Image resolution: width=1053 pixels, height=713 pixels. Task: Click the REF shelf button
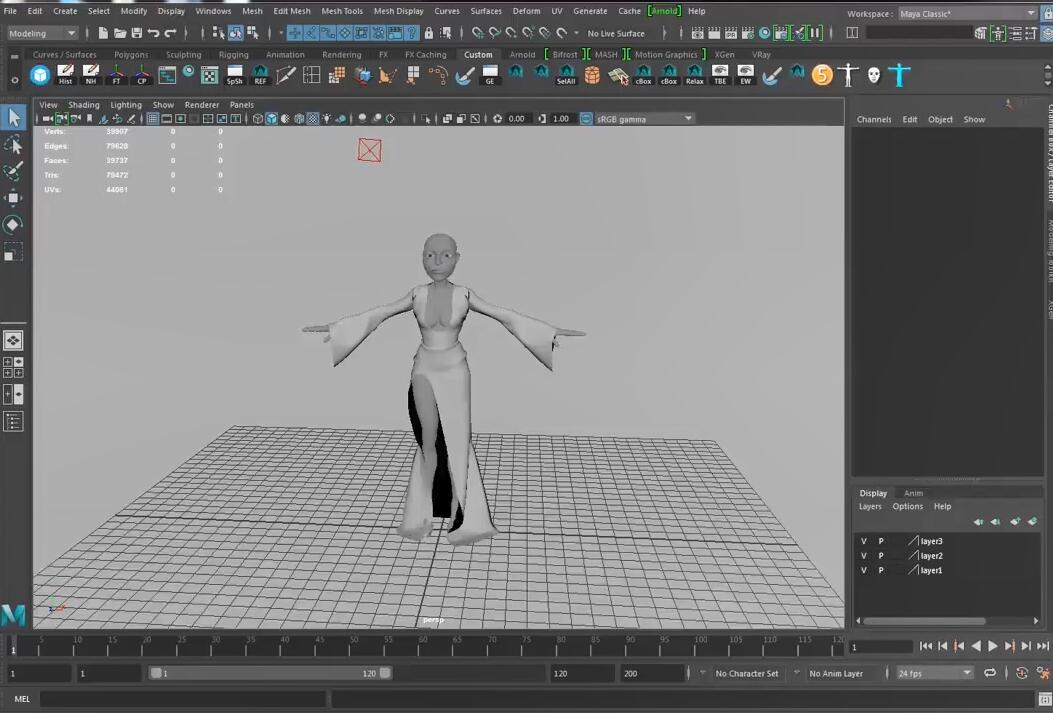[x=260, y=75]
